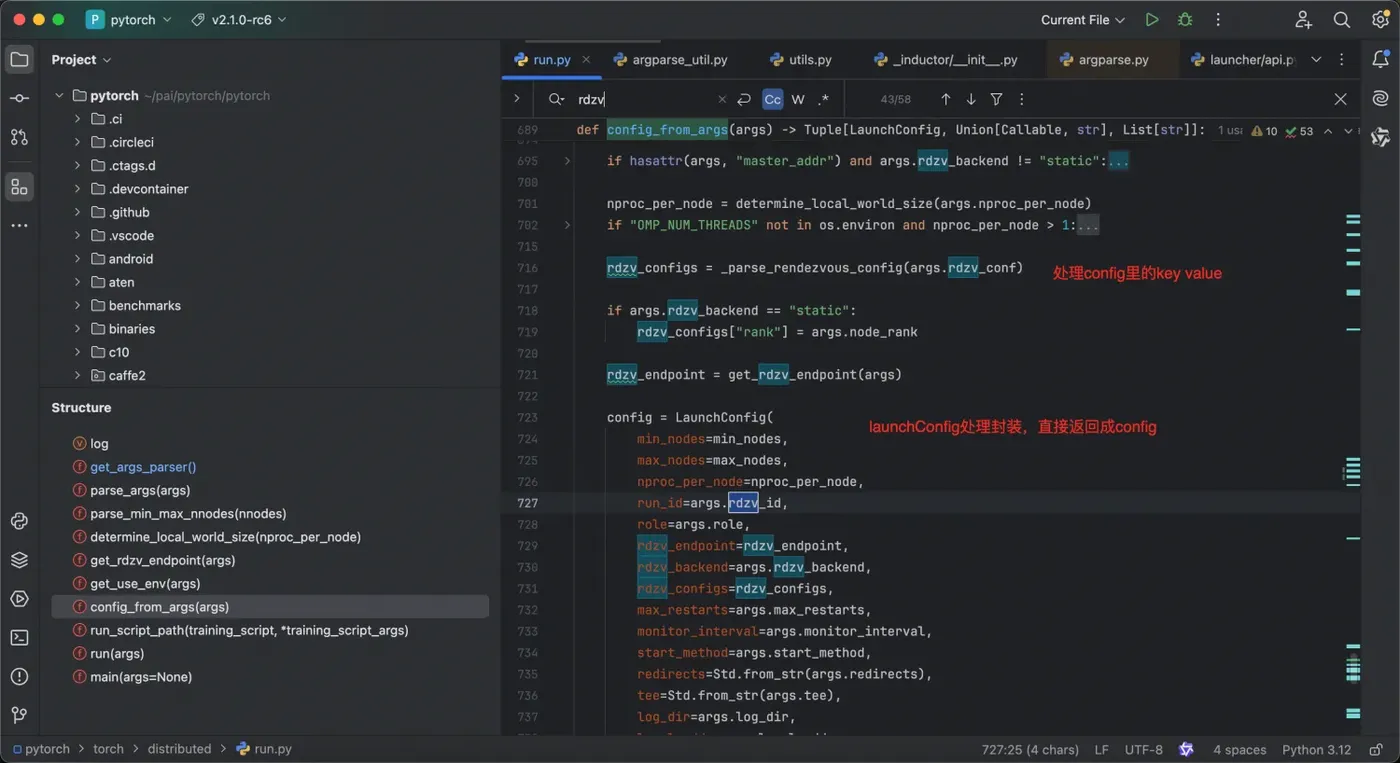Open the Terminal tool window
This screenshot has height=763, width=1400.
pos(19,637)
